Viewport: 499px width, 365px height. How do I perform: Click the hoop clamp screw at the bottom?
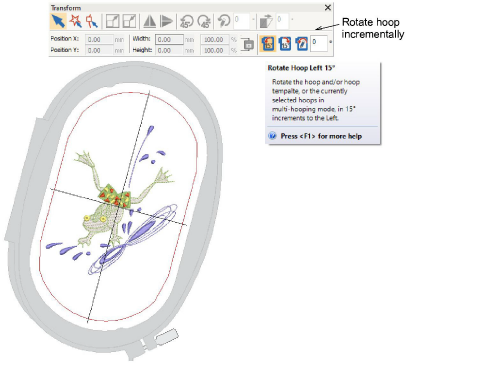pos(167,336)
